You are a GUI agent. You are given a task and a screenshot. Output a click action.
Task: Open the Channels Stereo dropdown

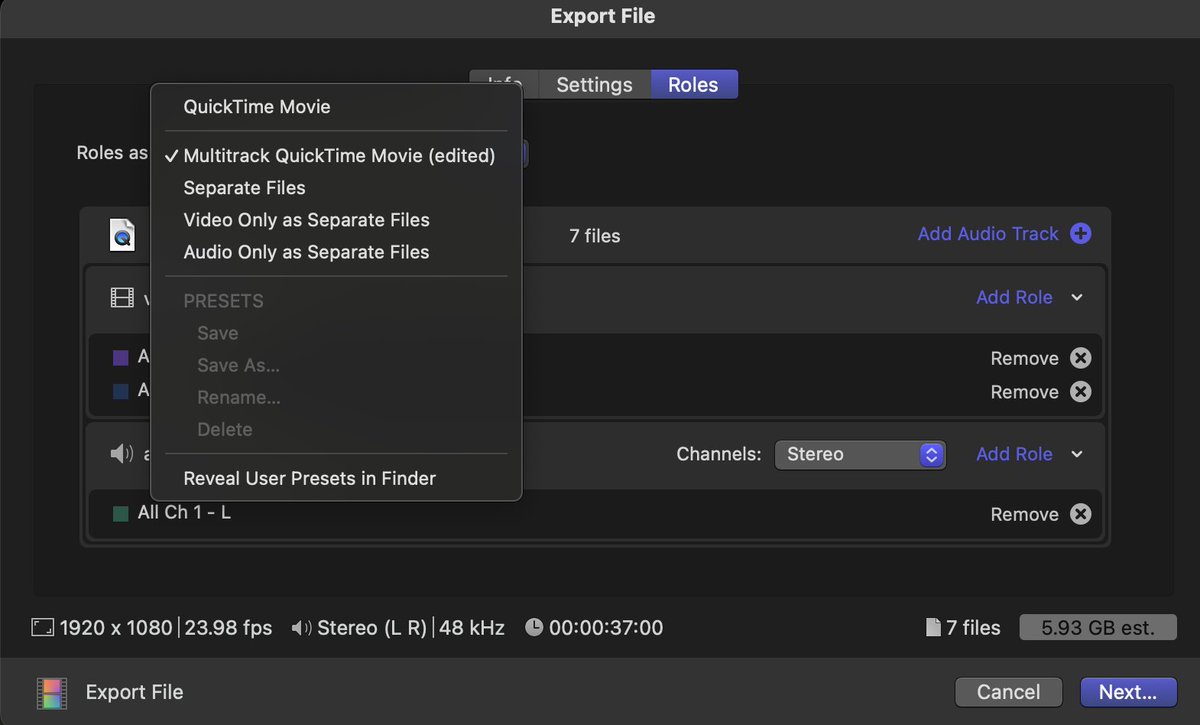(x=860, y=454)
